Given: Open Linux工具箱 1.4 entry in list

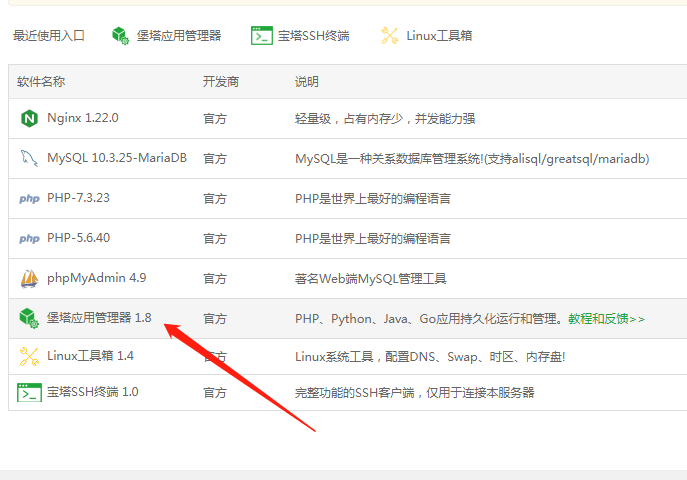Looking at the screenshot, I should coord(90,356).
